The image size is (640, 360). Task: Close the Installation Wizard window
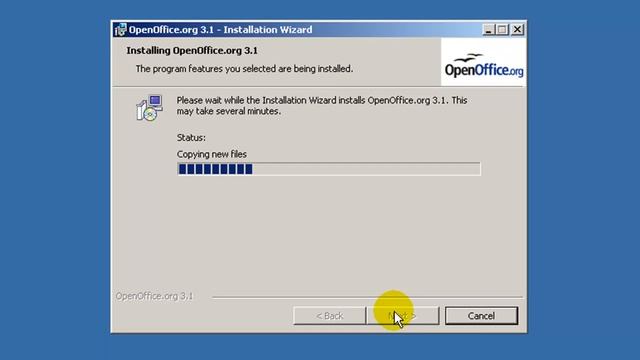(517, 29)
